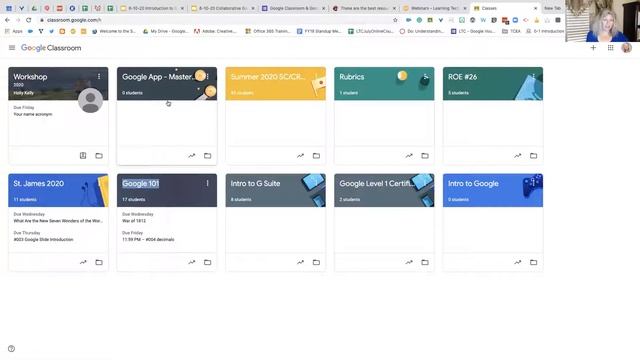Reload the page with the browser refresh button
The image size is (640, 360).
pos(29,20)
